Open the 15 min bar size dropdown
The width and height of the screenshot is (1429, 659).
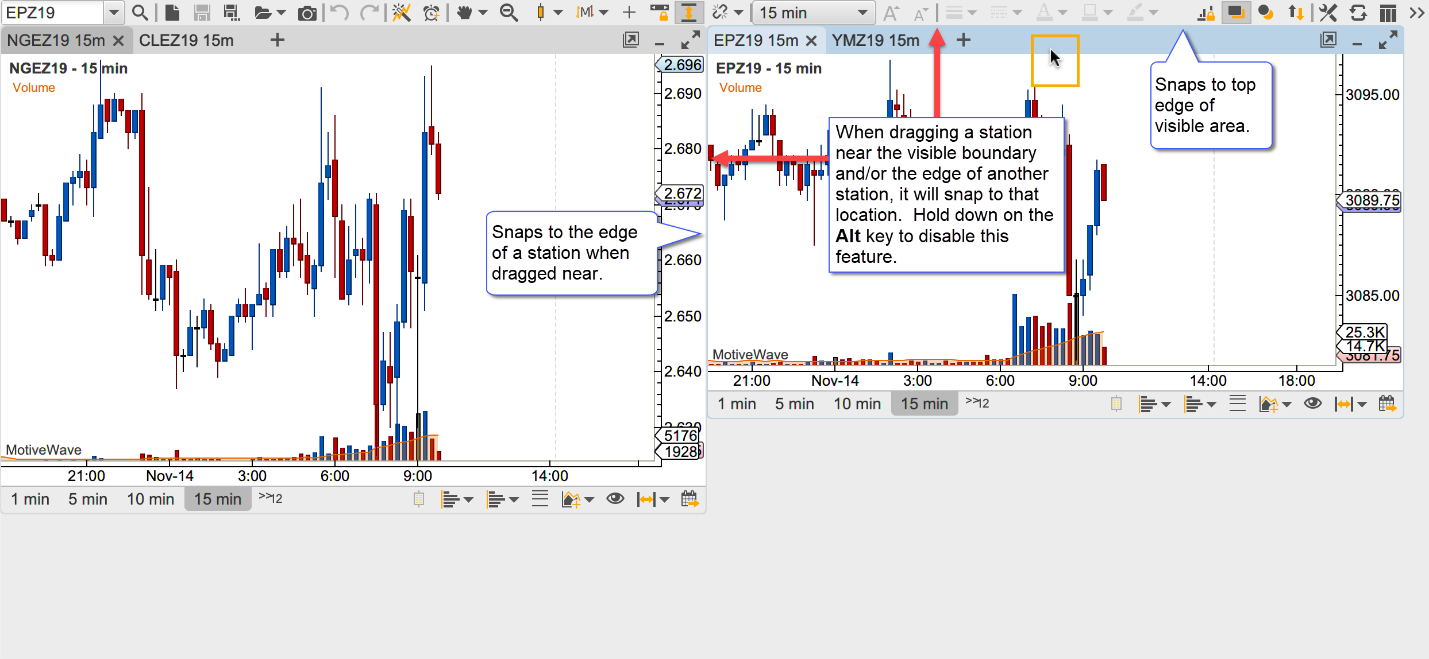pos(813,13)
